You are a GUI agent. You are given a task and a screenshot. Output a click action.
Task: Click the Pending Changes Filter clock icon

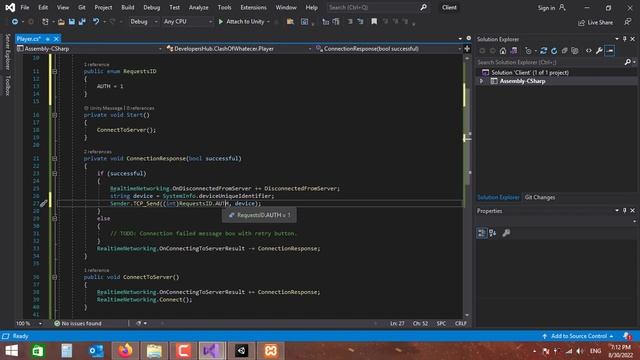click(529, 51)
